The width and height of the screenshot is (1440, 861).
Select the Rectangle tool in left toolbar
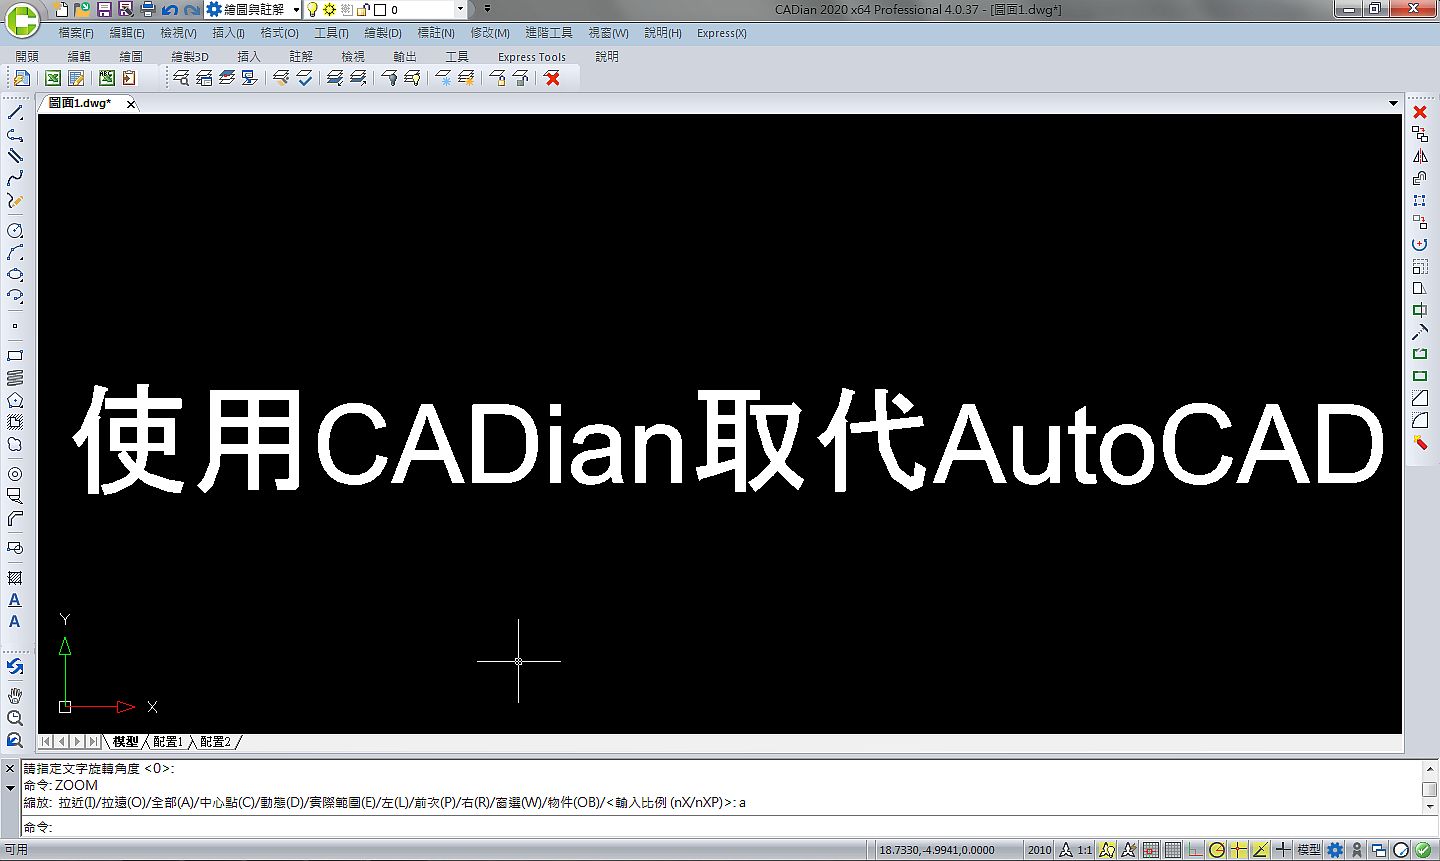pyautogui.click(x=15, y=356)
